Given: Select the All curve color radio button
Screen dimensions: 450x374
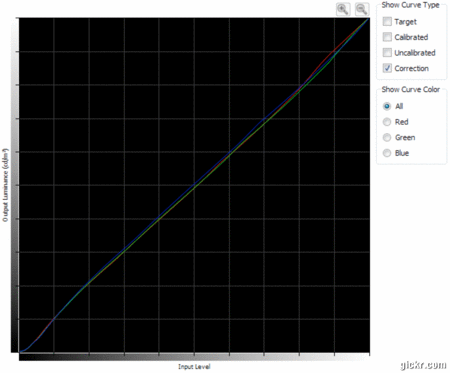Looking at the screenshot, I should [387, 106].
